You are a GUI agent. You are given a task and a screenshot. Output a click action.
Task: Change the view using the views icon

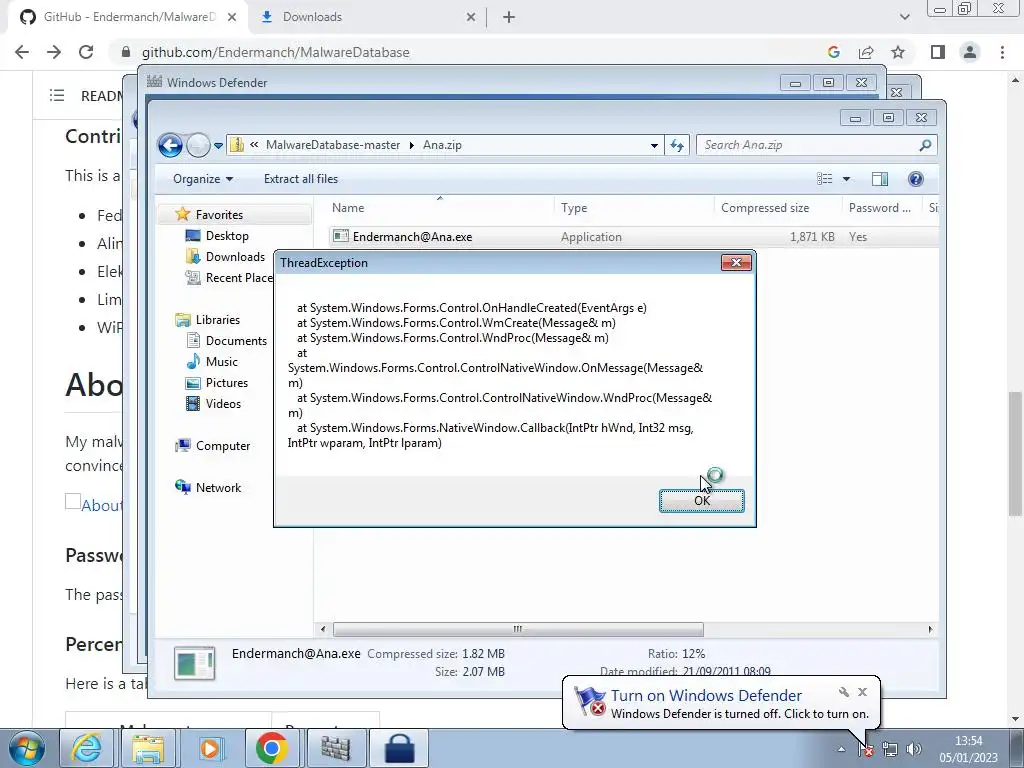tap(825, 179)
